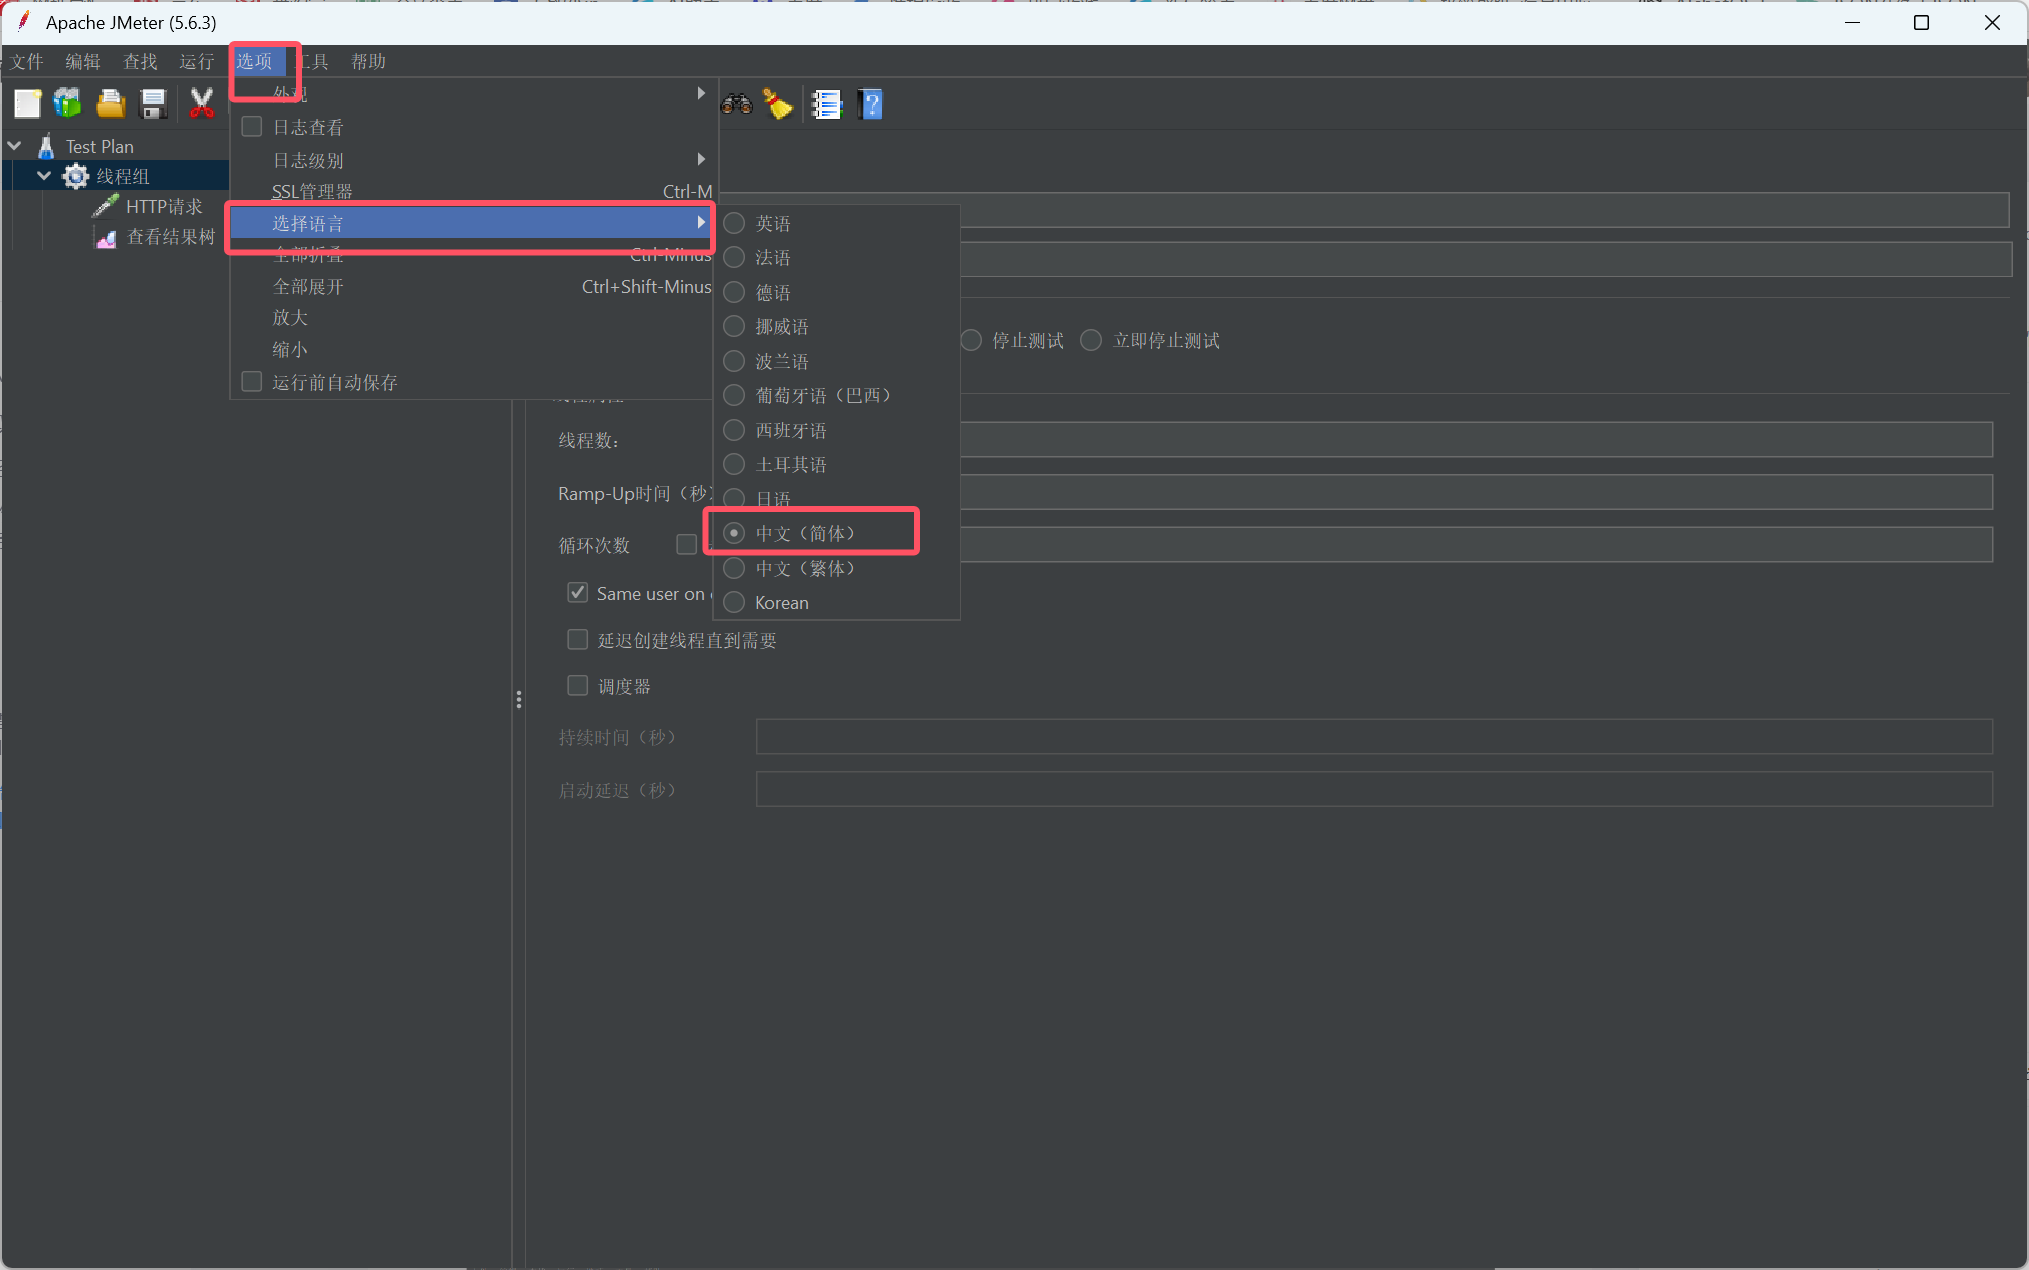This screenshot has width=2029, height=1270.
Task: Select the 停止测试 radio button
Action: pyautogui.click(x=971, y=340)
